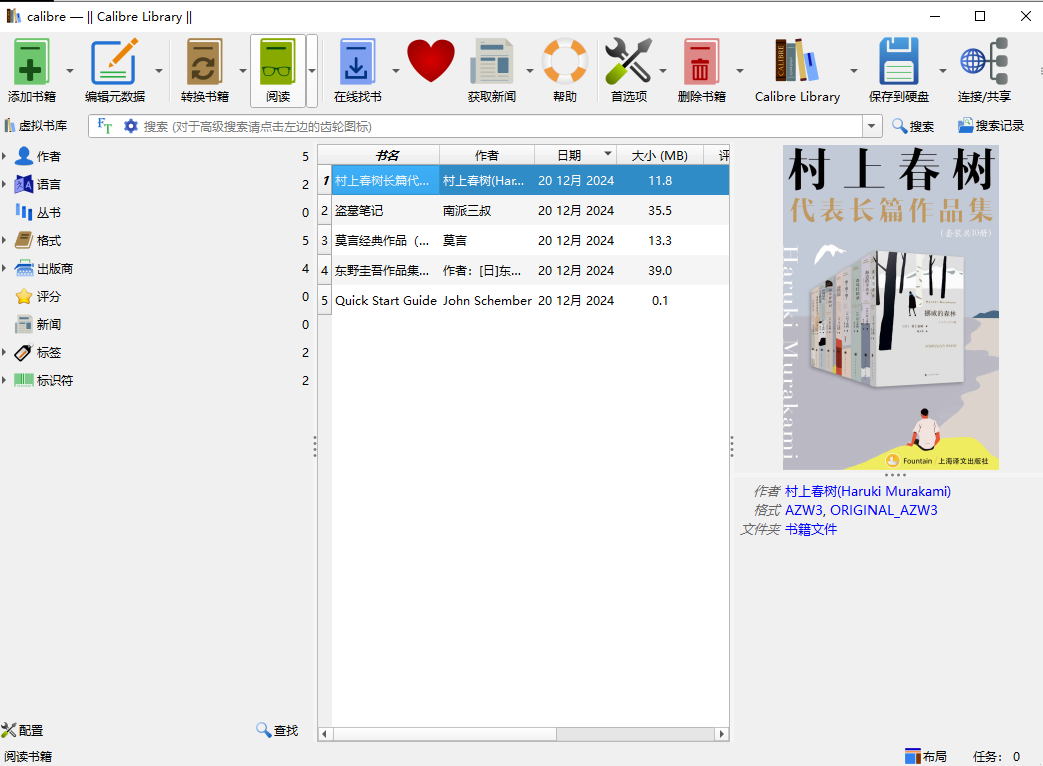Sort books by 大小 (MB) column header

tap(659, 155)
